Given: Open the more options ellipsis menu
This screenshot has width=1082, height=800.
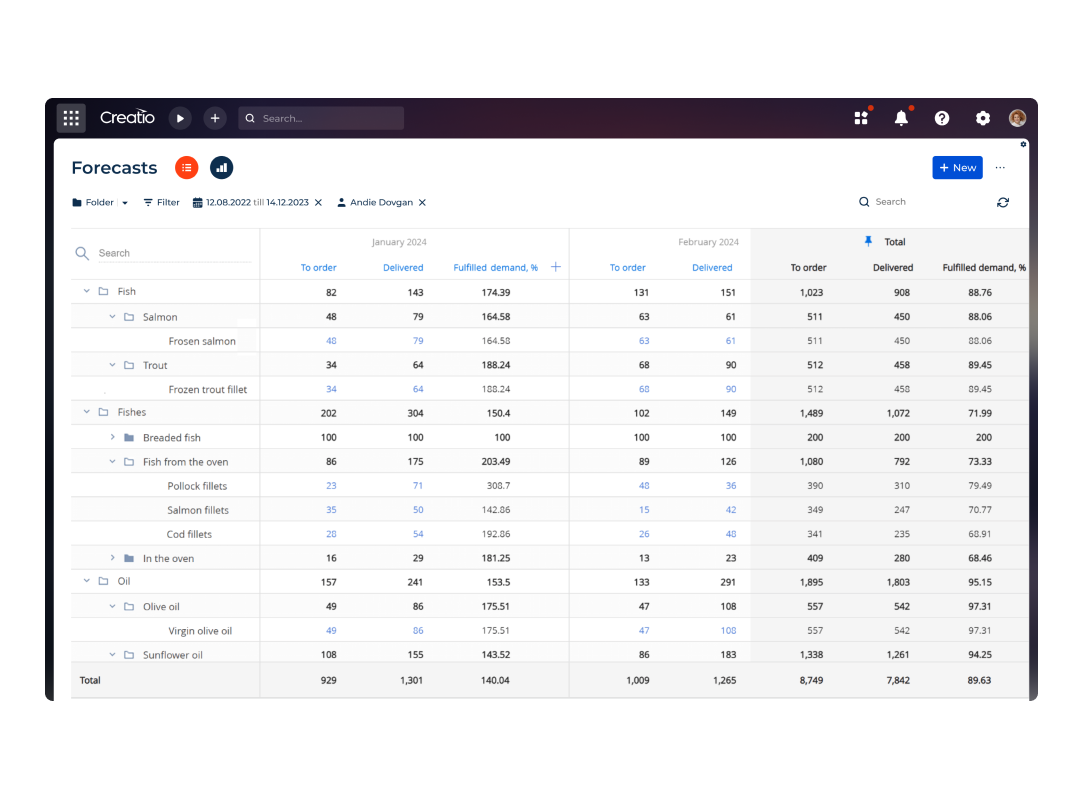Looking at the screenshot, I should pyautogui.click(x=999, y=167).
